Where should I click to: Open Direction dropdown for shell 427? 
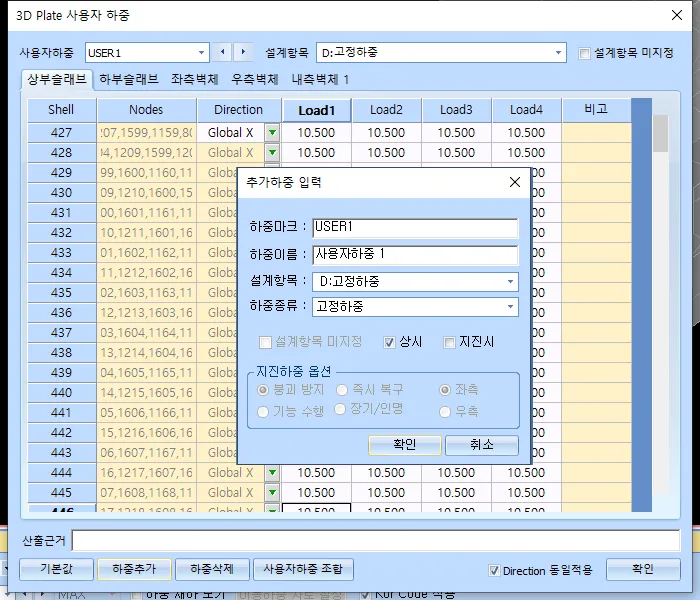[272, 133]
